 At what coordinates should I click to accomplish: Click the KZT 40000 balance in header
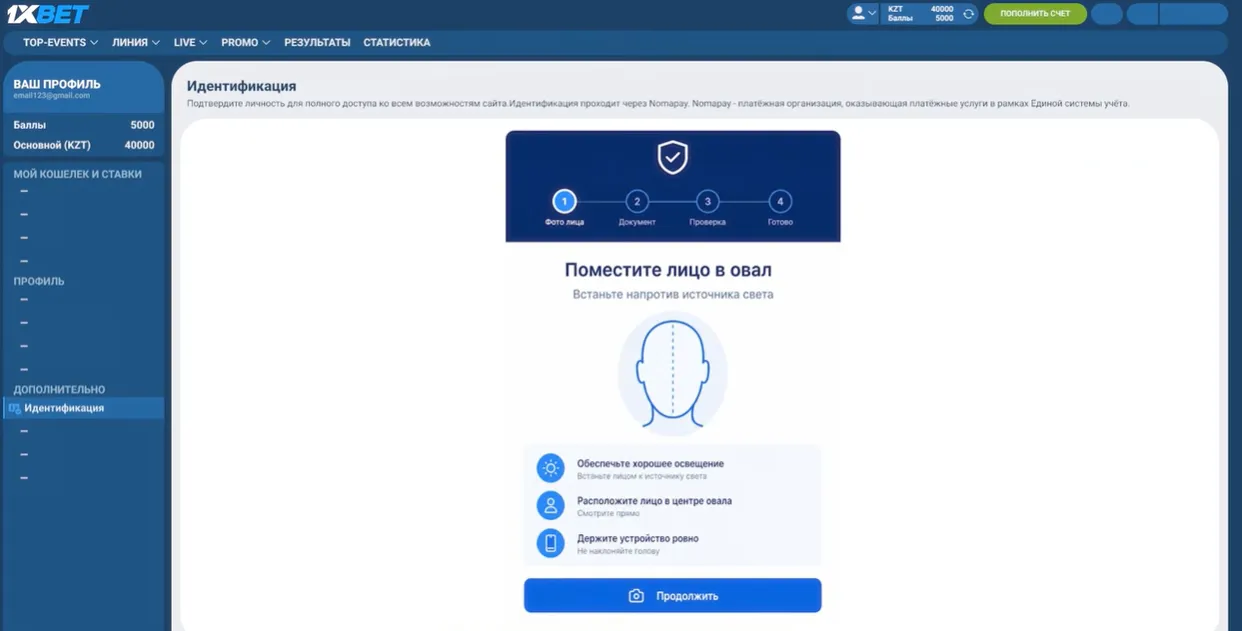point(921,9)
